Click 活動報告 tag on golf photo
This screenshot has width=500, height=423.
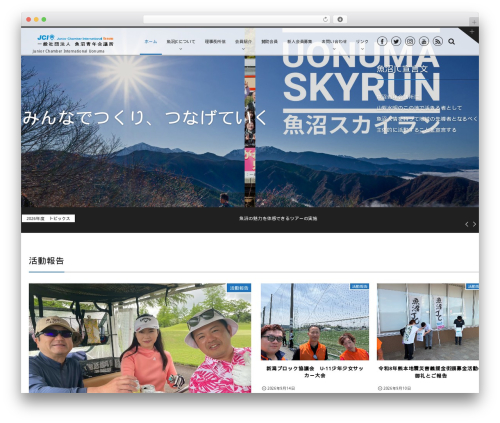point(239,288)
